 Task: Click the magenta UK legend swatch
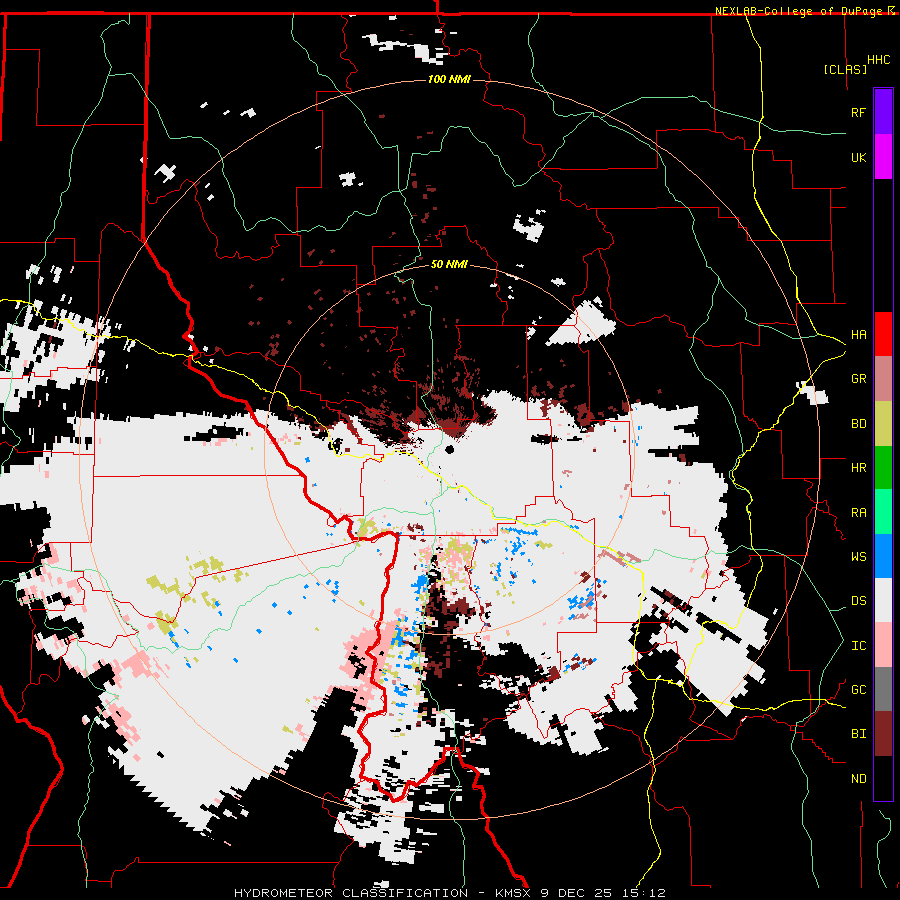click(883, 157)
